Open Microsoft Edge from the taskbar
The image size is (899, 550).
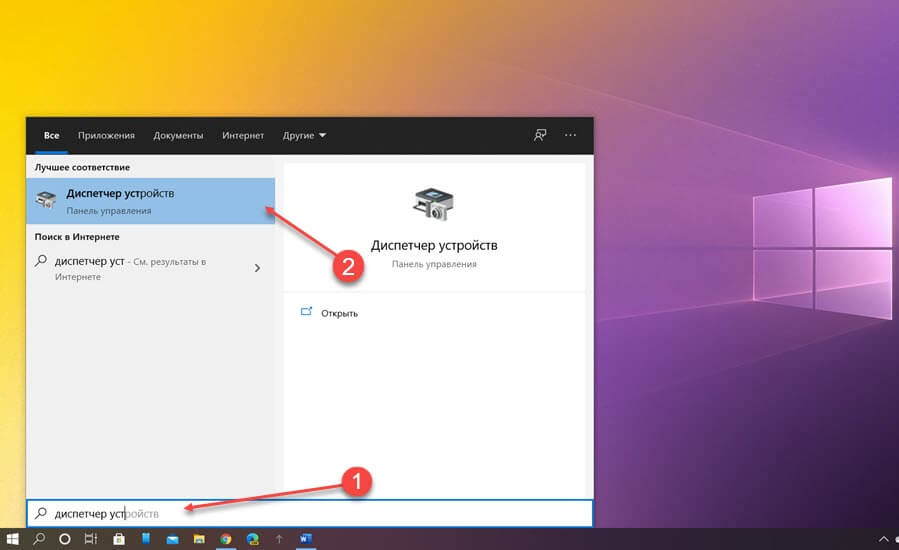tap(252, 539)
